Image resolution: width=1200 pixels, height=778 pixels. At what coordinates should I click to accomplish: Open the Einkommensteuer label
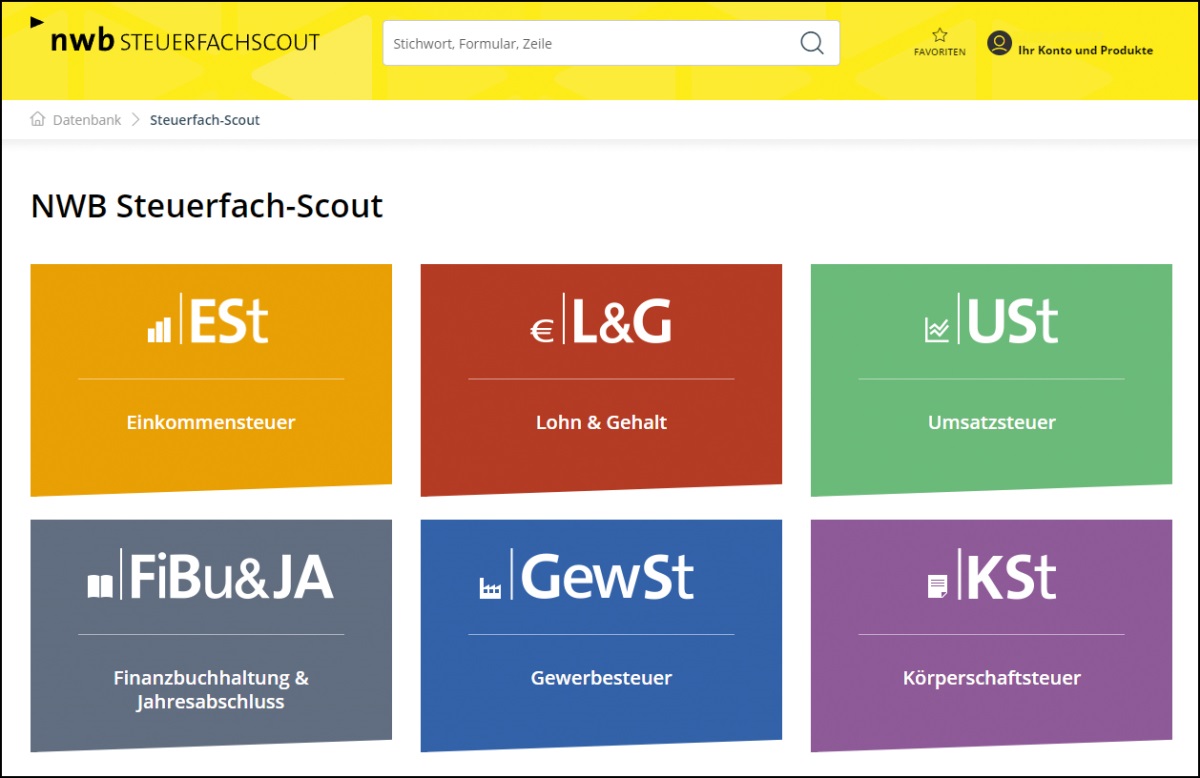[x=211, y=422]
